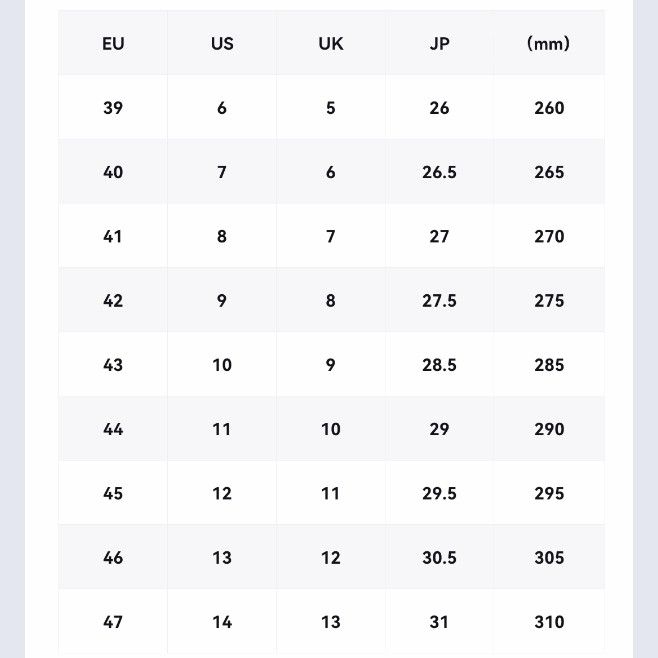Select EU size 40 cell

[113, 172]
